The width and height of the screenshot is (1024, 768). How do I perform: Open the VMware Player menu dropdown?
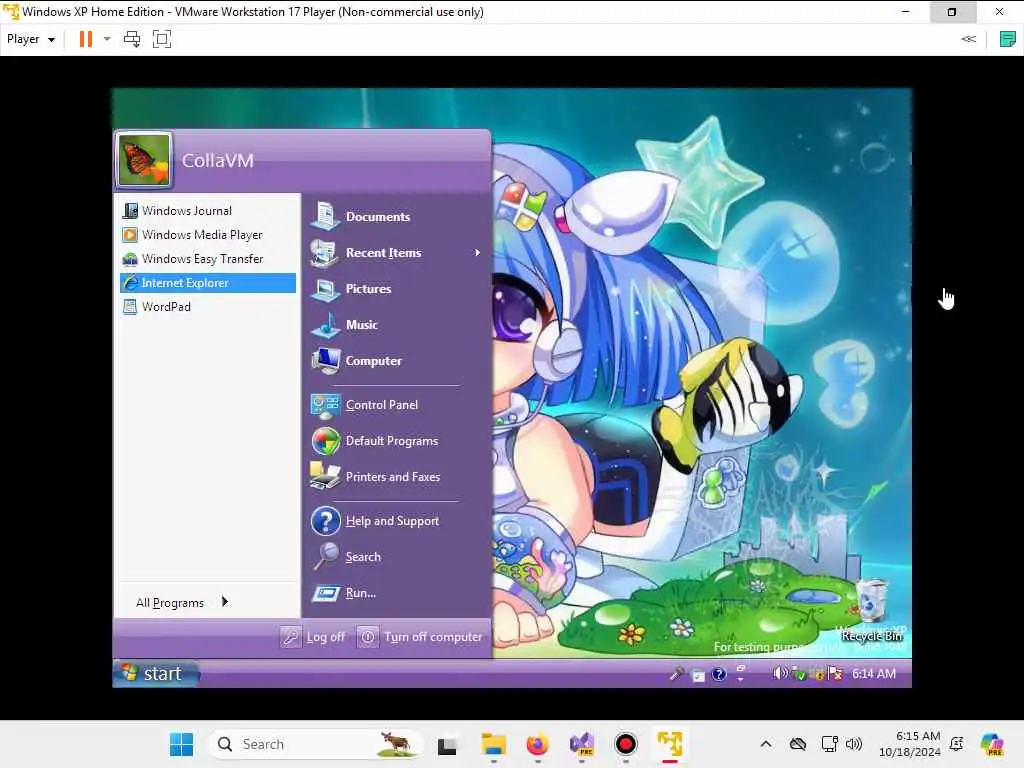tap(31, 39)
